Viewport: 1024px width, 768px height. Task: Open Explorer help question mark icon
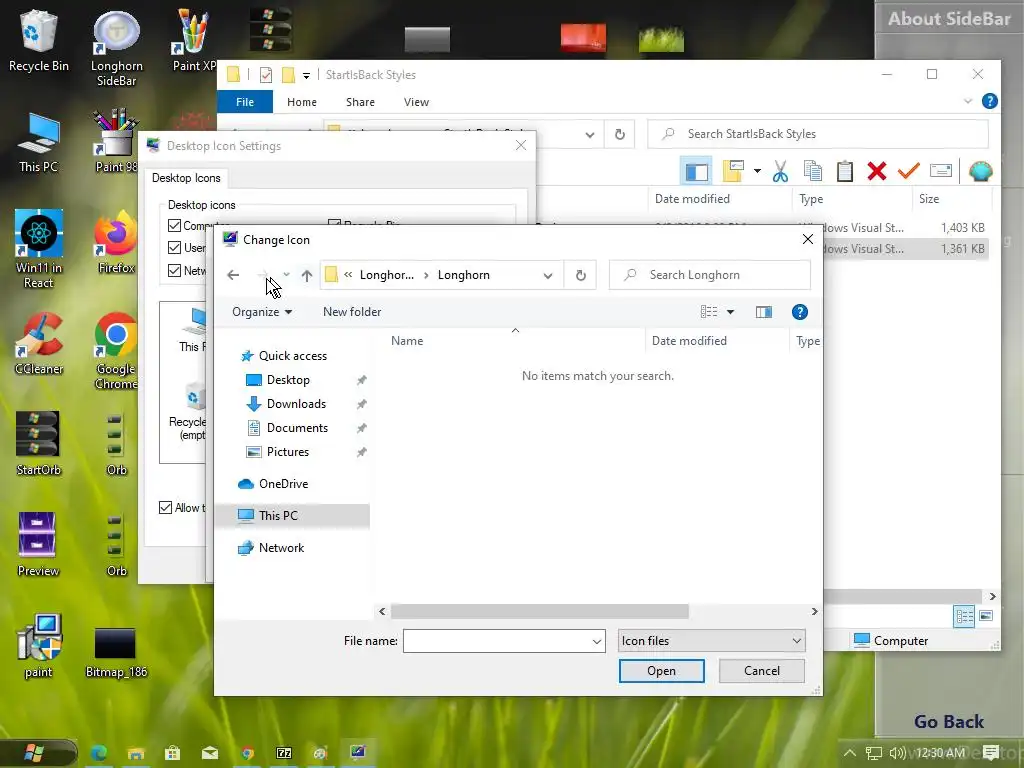point(990,101)
